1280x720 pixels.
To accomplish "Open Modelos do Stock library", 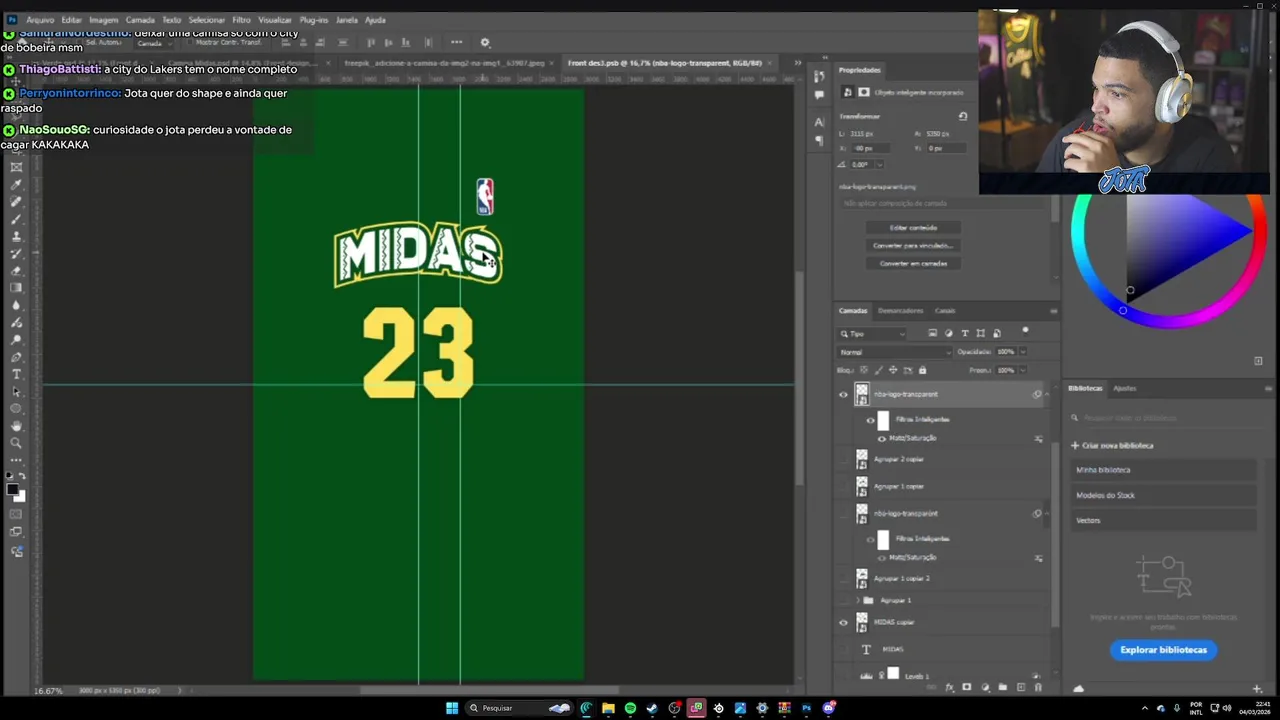I will (1164, 495).
